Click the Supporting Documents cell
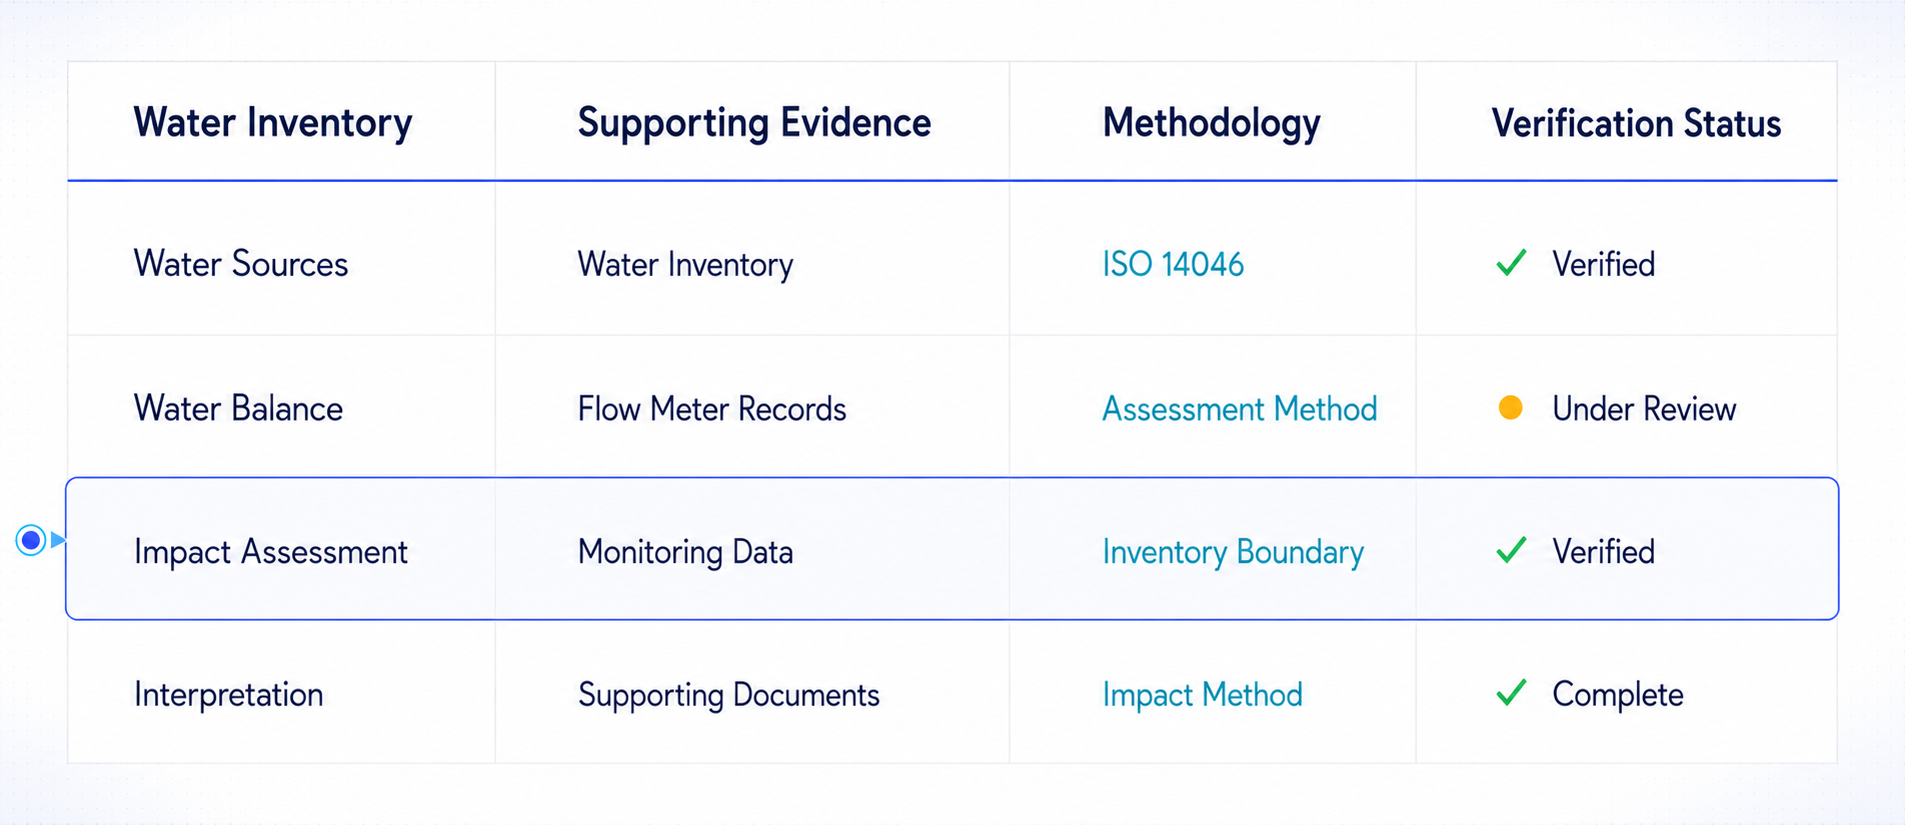Viewport: 1905px width, 825px height. coord(729,695)
